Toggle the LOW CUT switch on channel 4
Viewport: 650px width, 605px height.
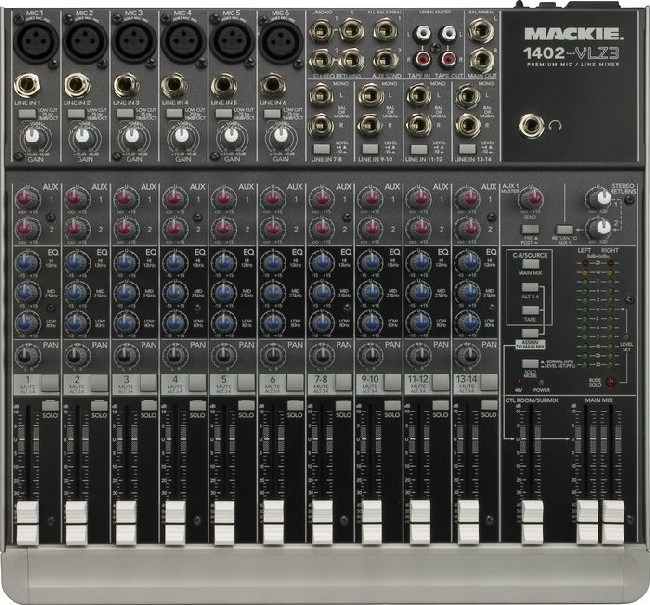coord(175,114)
